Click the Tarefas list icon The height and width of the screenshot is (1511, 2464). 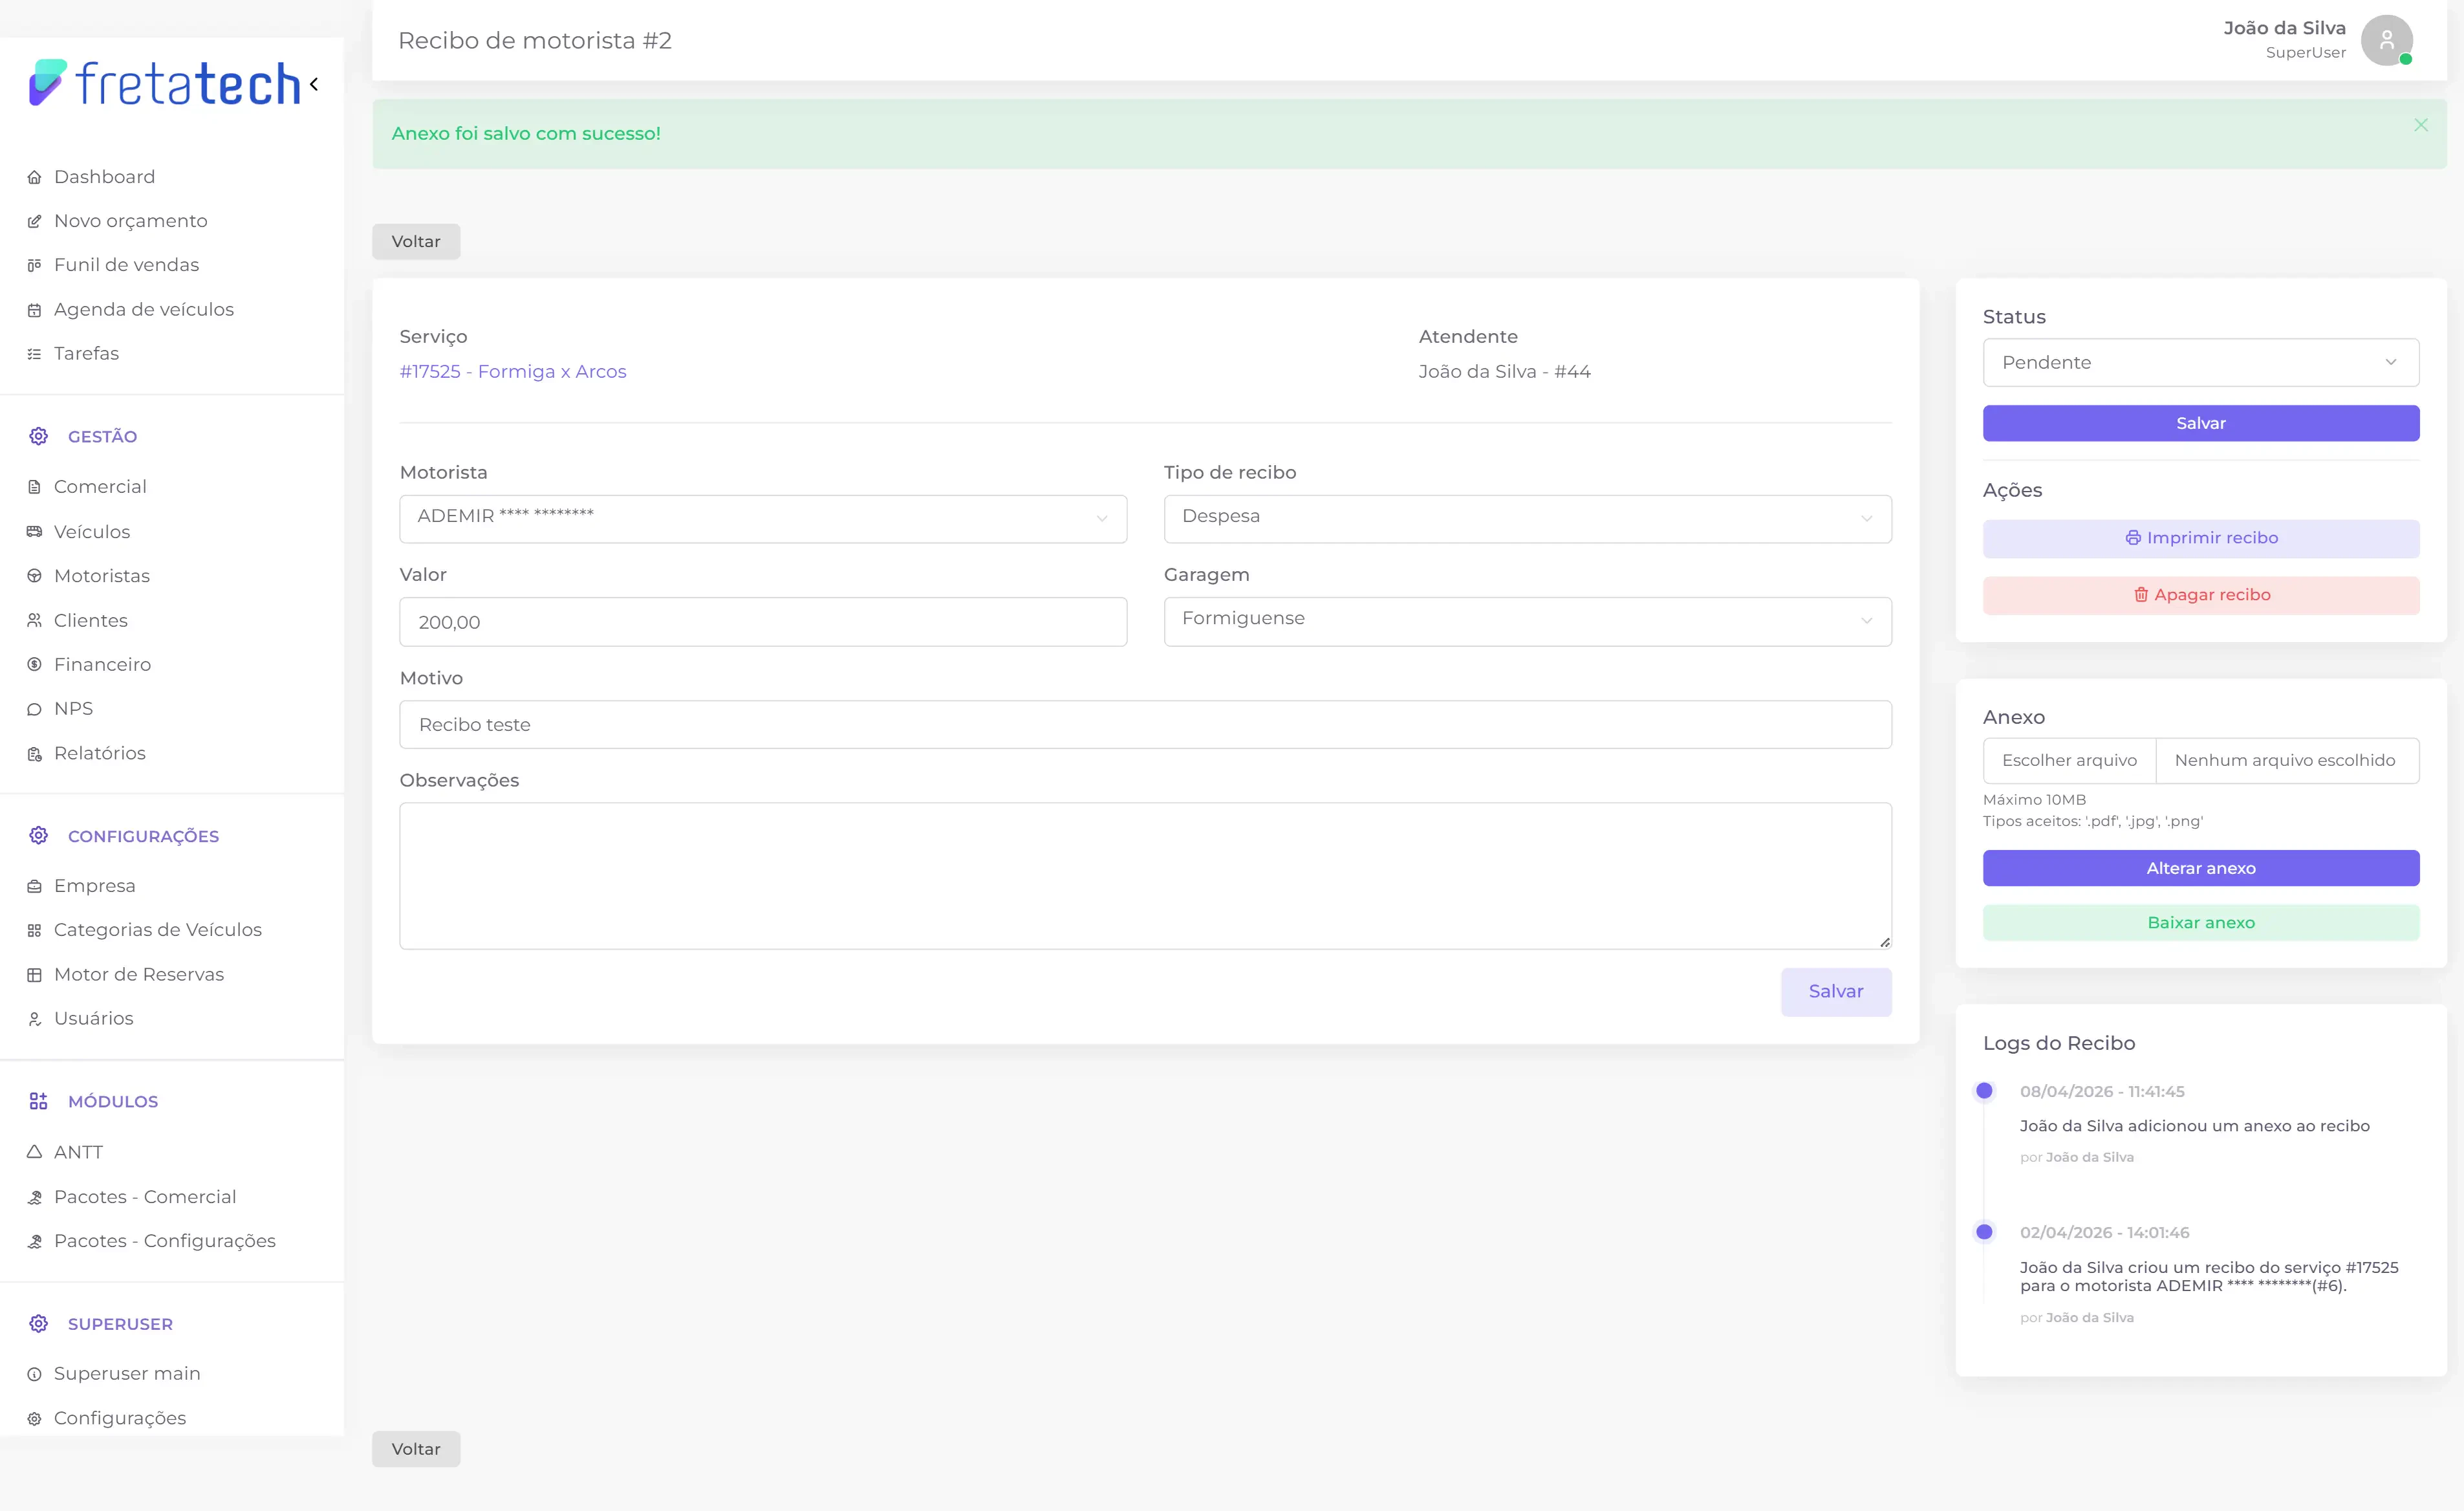click(34, 354)
